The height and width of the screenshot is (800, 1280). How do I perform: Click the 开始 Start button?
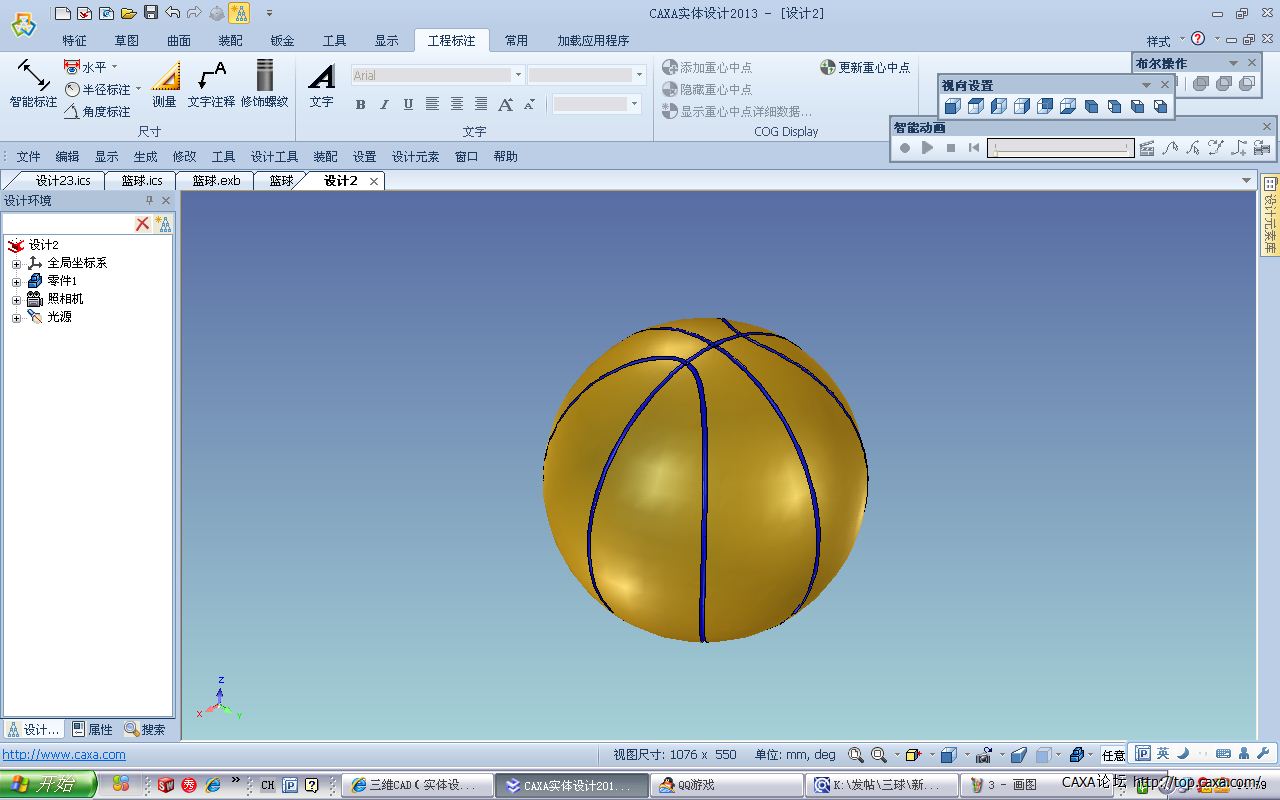pos(48,785)
